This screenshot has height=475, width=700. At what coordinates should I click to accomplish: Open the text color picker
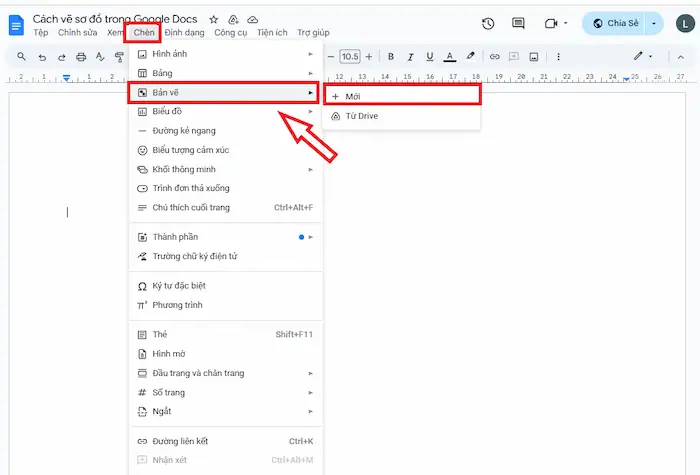(450, 57)
